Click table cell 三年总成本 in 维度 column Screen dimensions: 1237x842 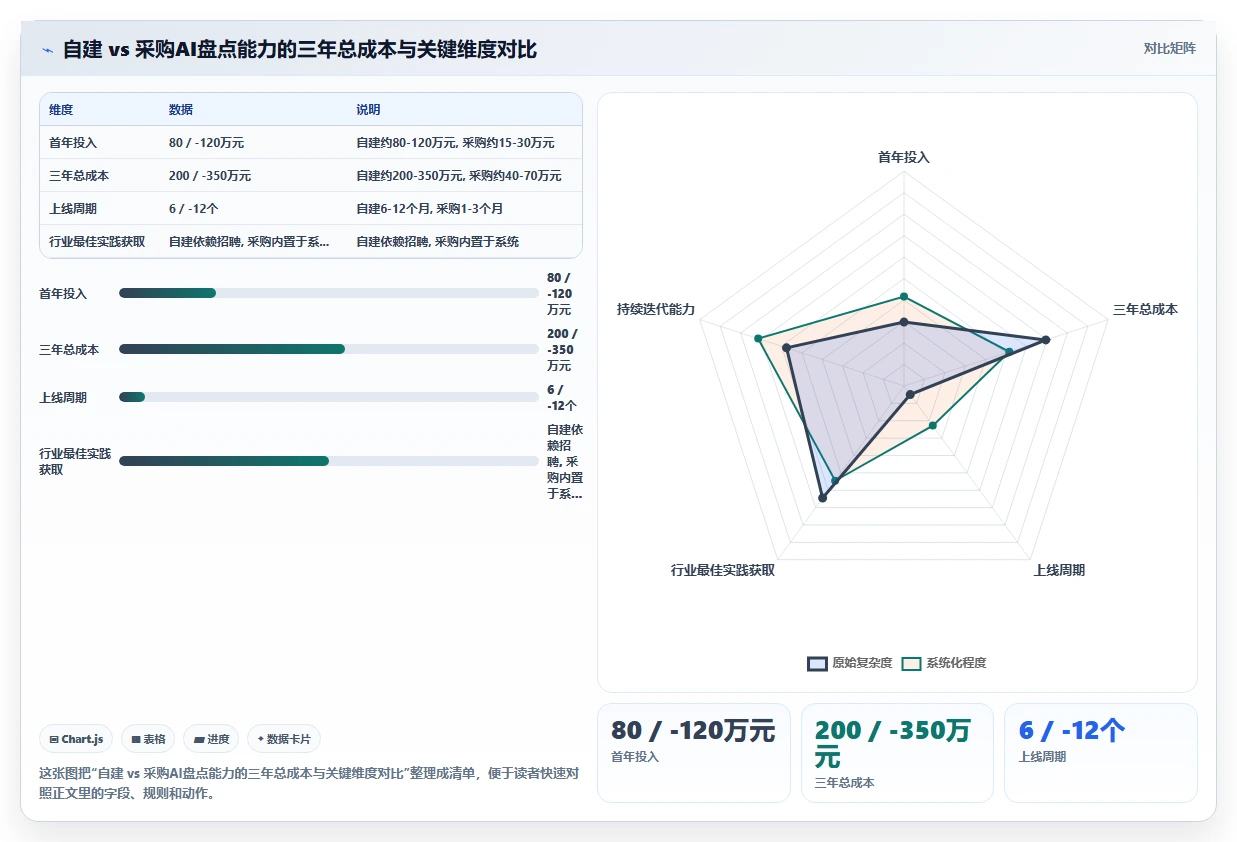pyautogui.click(x=79, y=176)
